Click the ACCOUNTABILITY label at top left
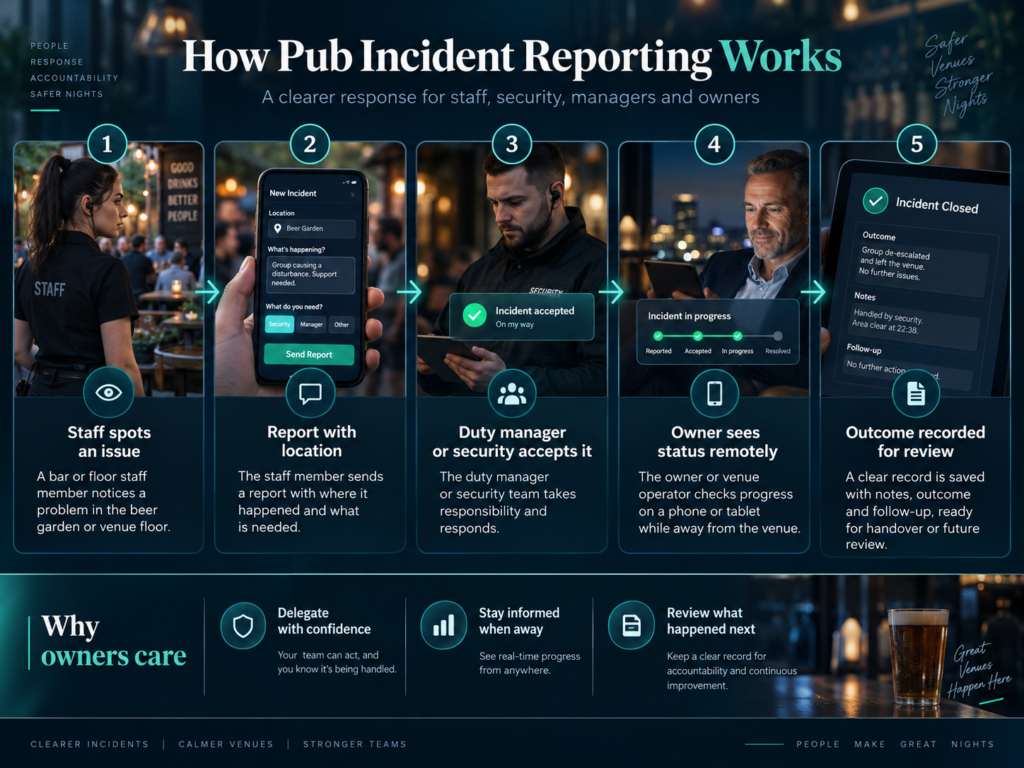 point(74,78)
